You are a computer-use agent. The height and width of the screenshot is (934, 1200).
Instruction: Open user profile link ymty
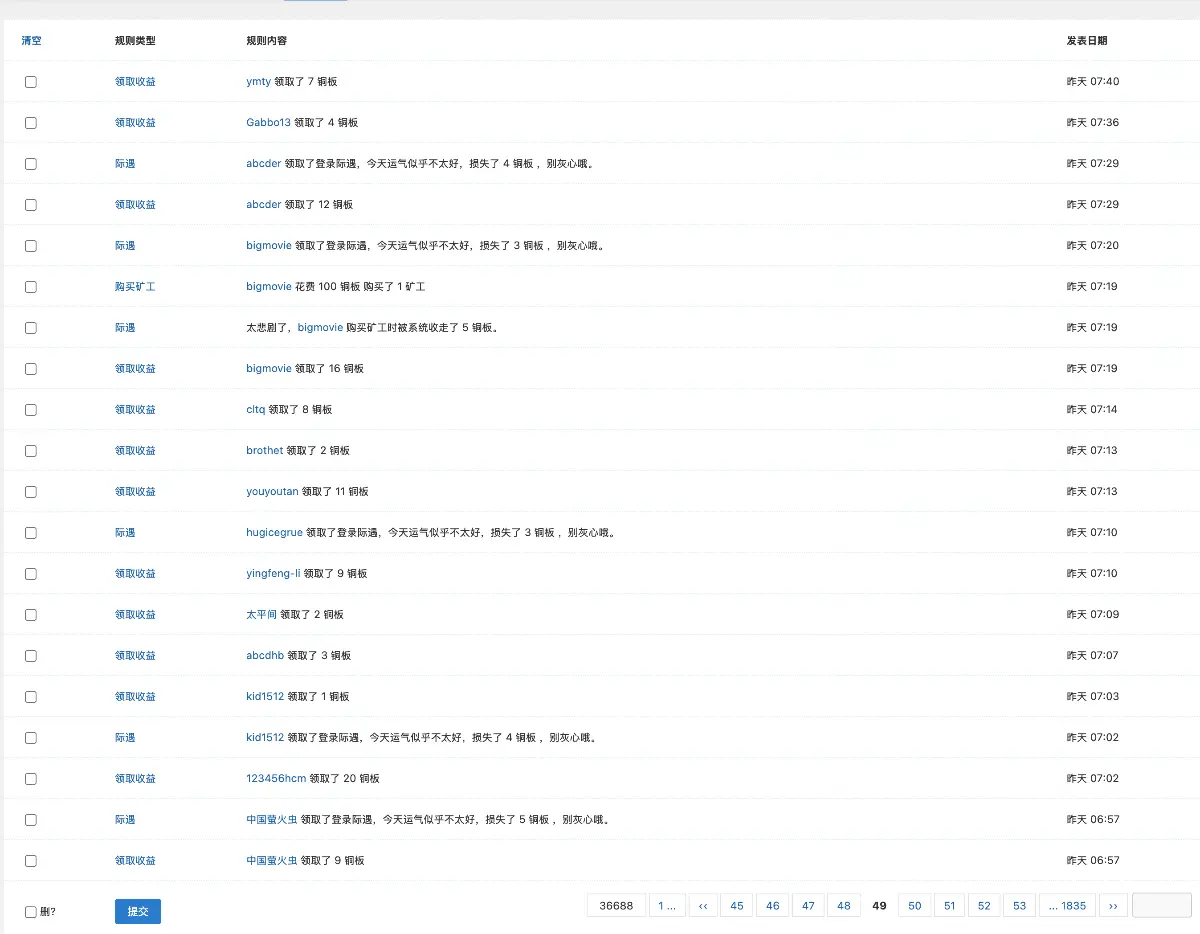(x=257, y=81)
